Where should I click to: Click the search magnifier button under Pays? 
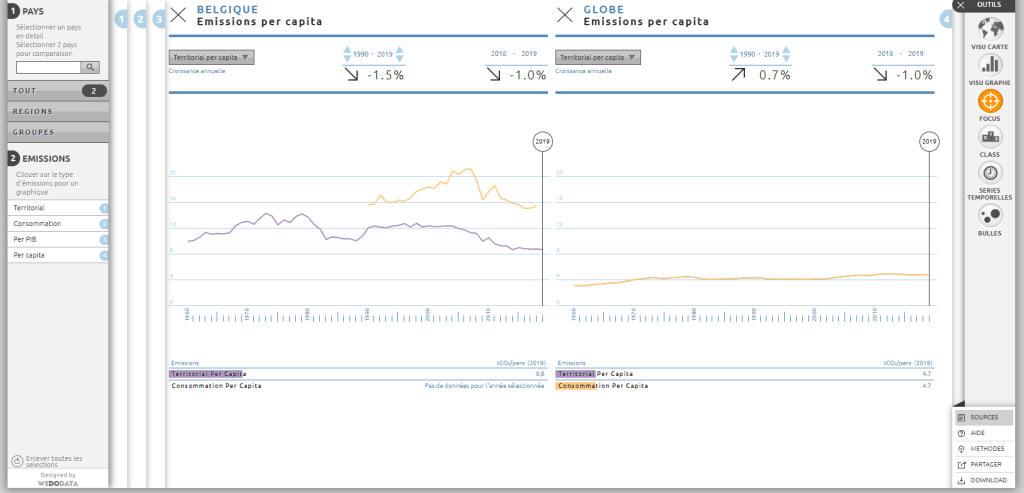click(x=90, y=67)
